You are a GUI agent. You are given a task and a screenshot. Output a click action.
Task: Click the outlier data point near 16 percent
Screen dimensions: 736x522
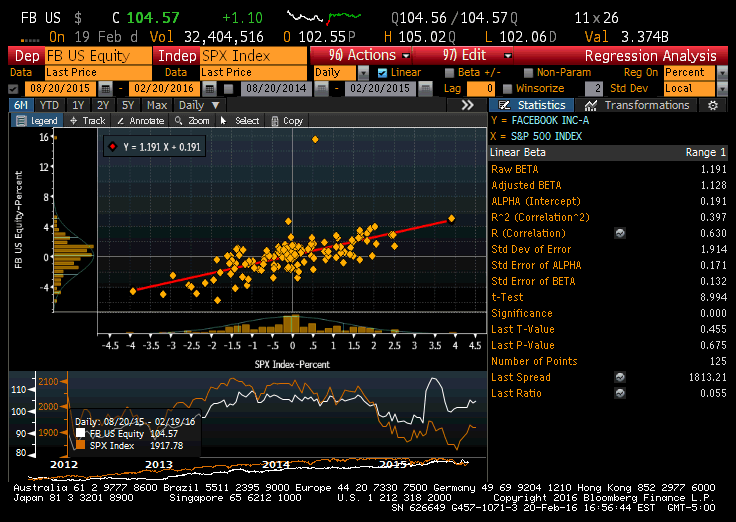pos(315,139)
